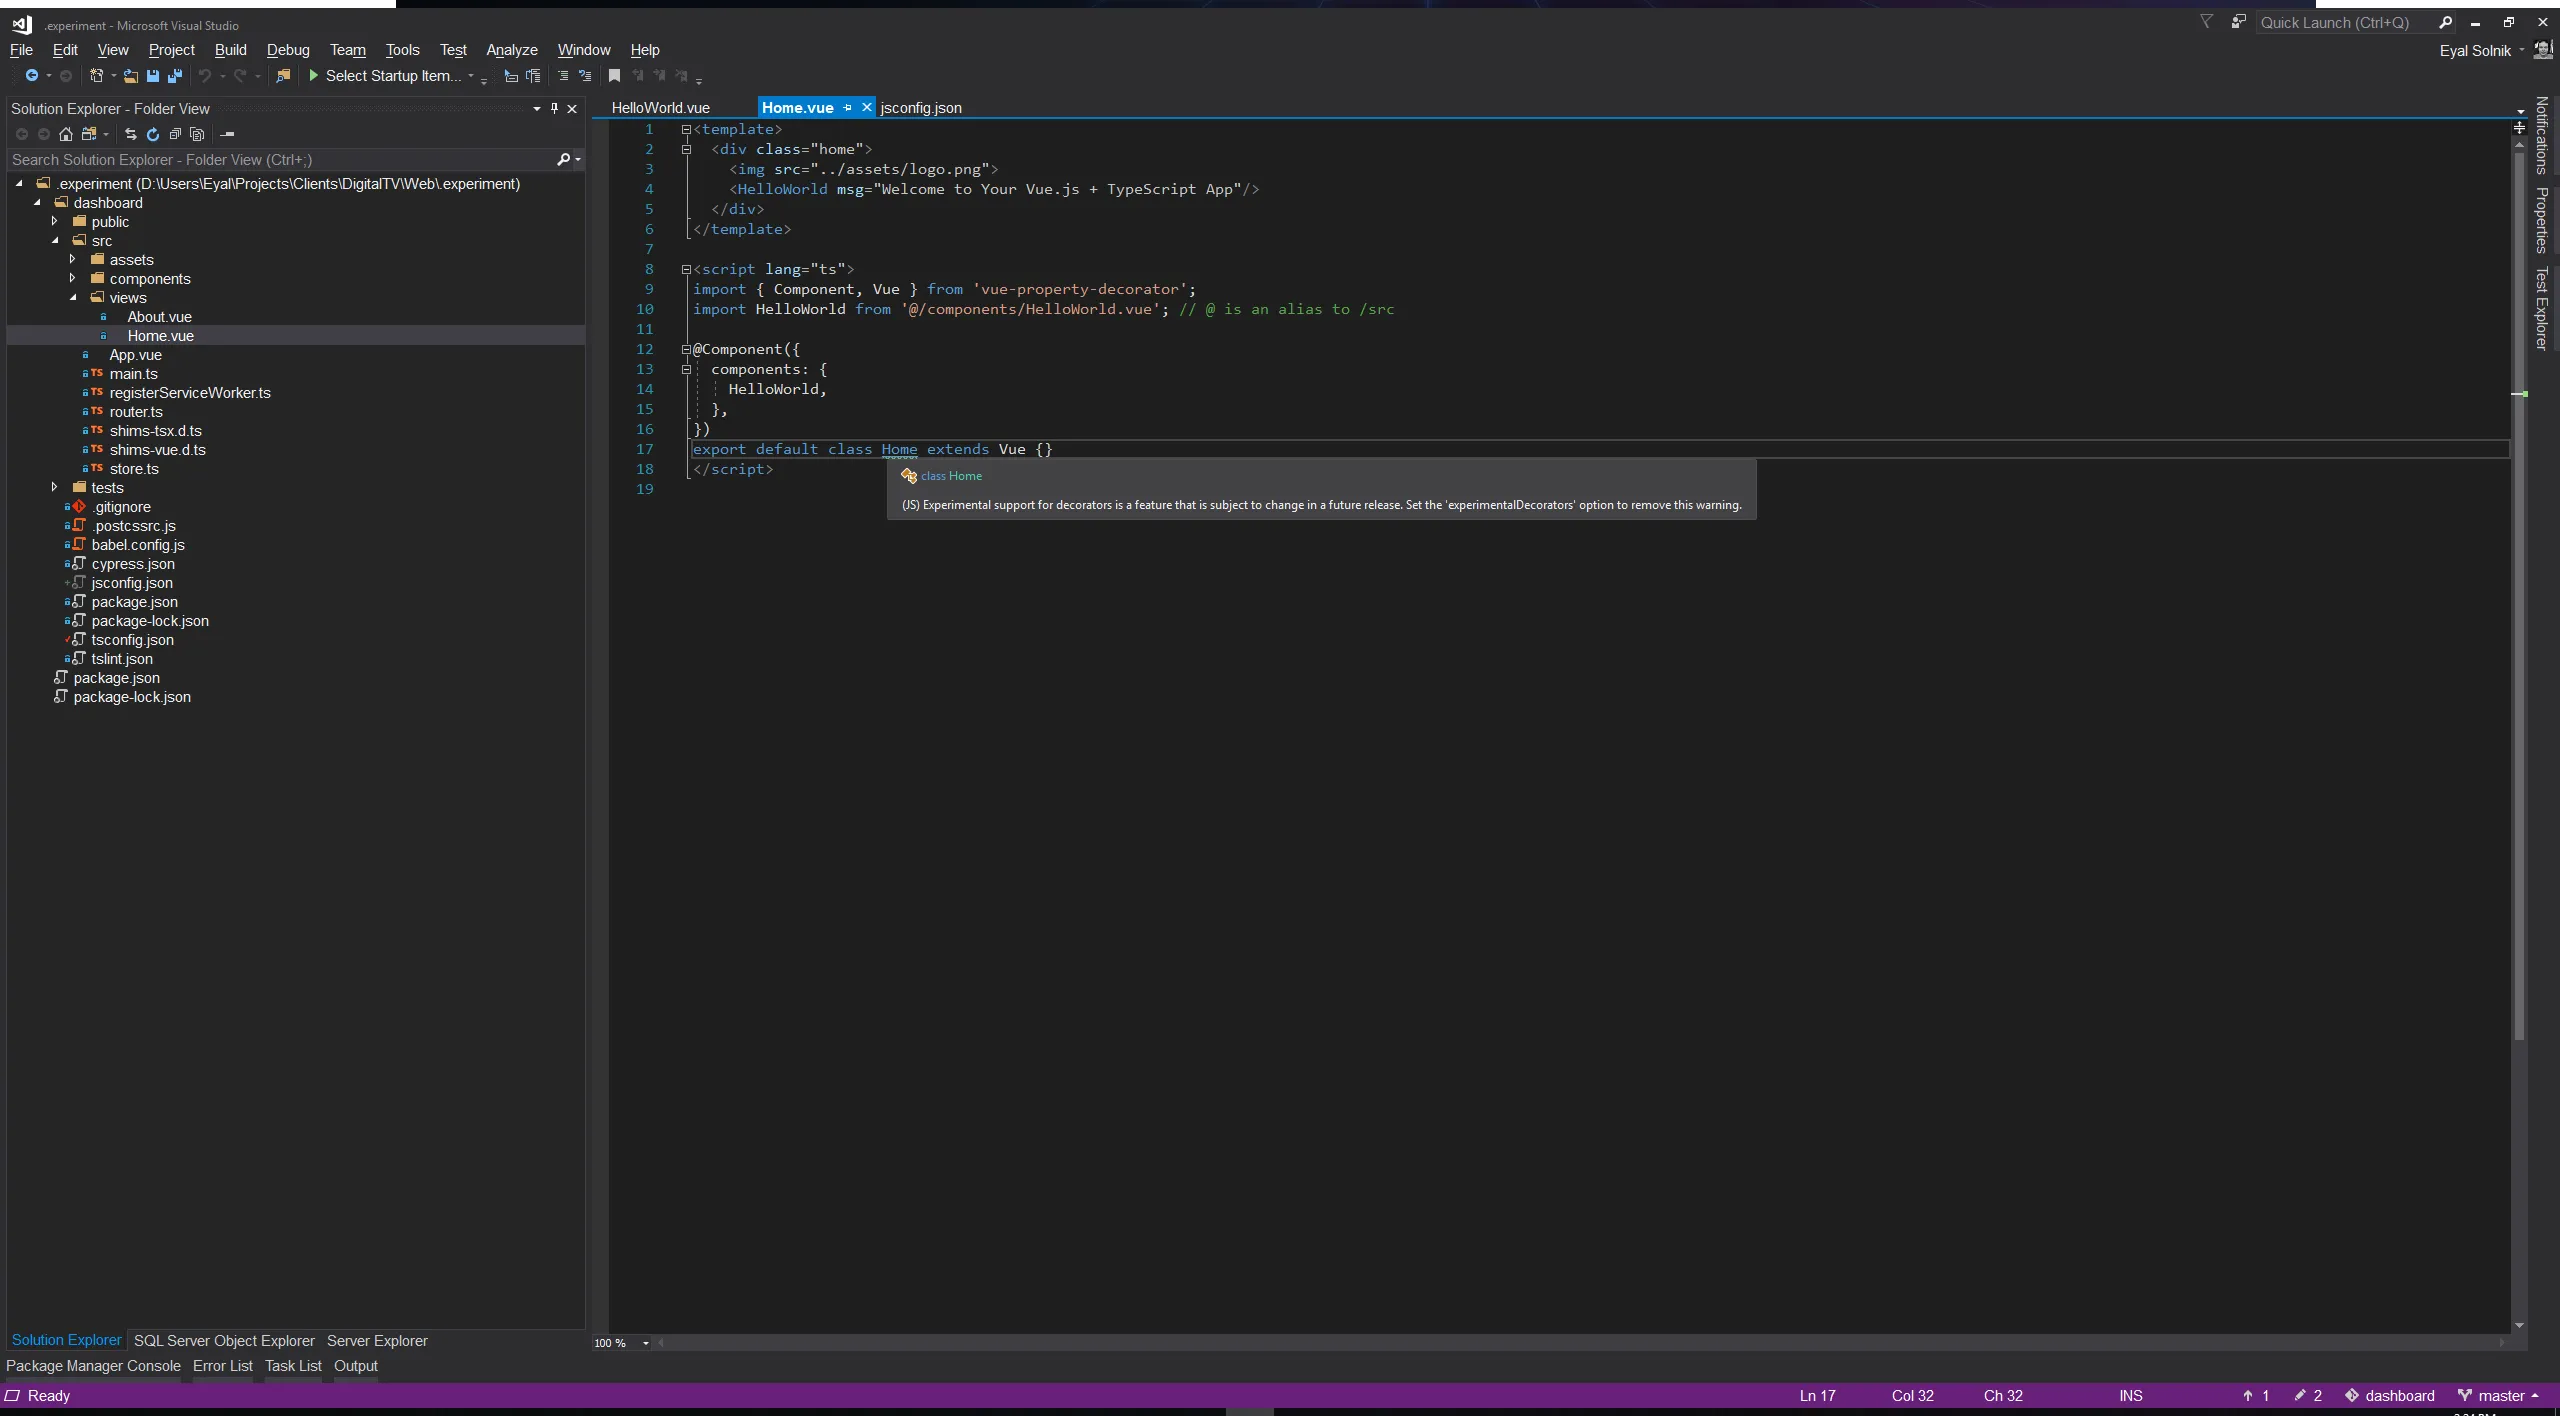
Task: Click Solution Explorer Home icon
Action: coord(66,134)
